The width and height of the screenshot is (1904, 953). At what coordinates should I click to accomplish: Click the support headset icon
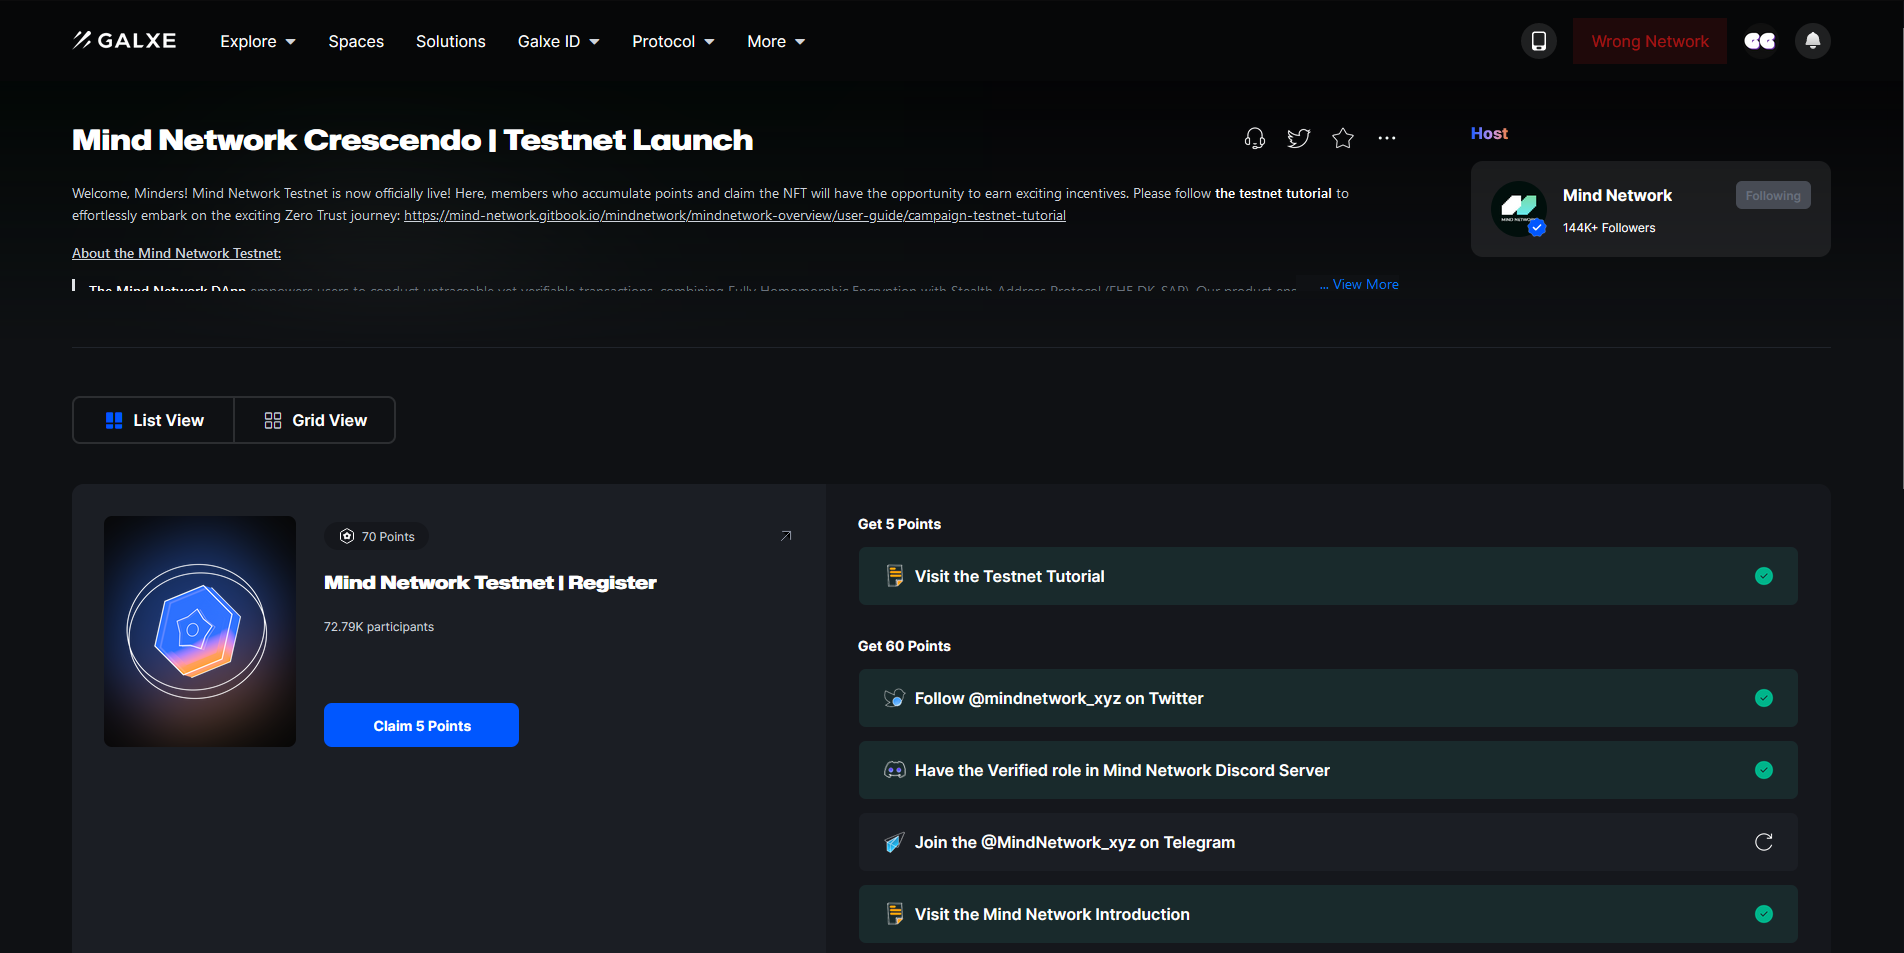(x=1255, y=138)
